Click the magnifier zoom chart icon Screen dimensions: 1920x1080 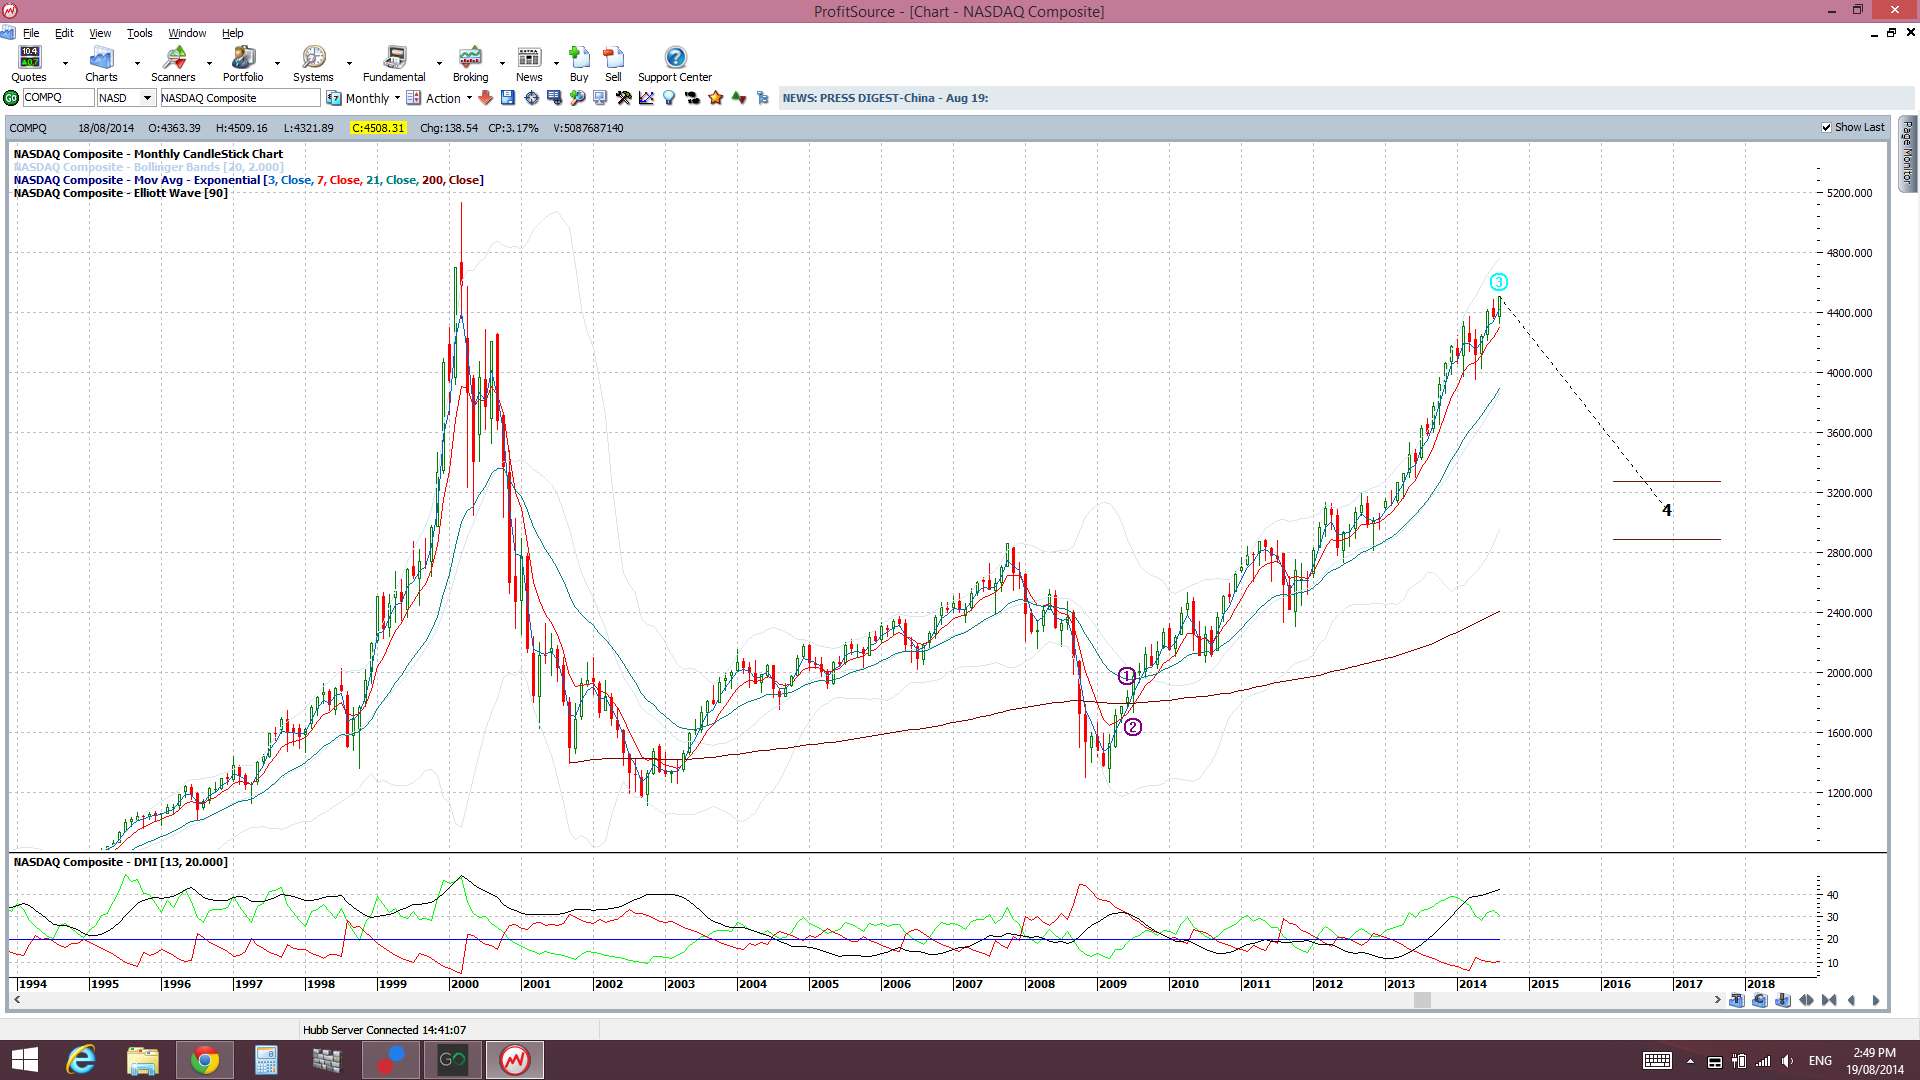pos(577,98)
